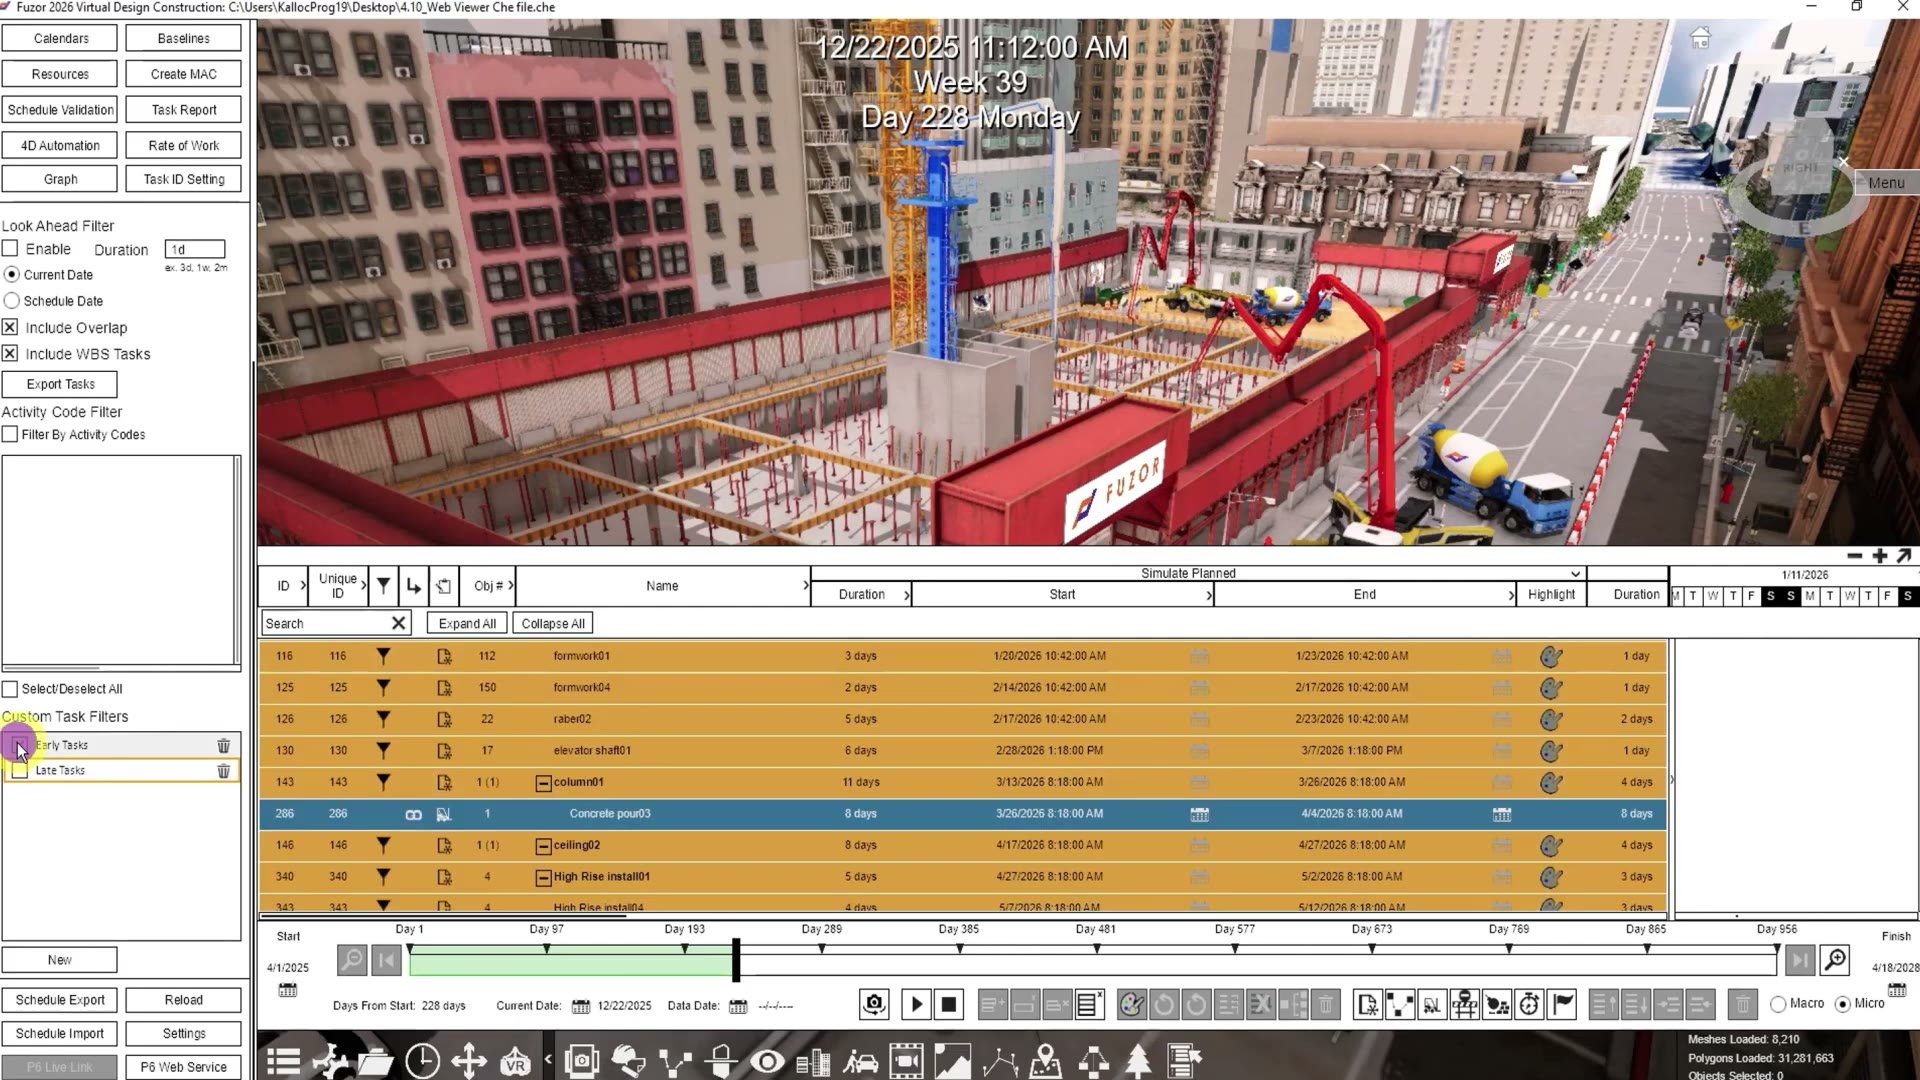
Task: Click the flag icon in task toolbar
Action: tap(1563, 1004)
